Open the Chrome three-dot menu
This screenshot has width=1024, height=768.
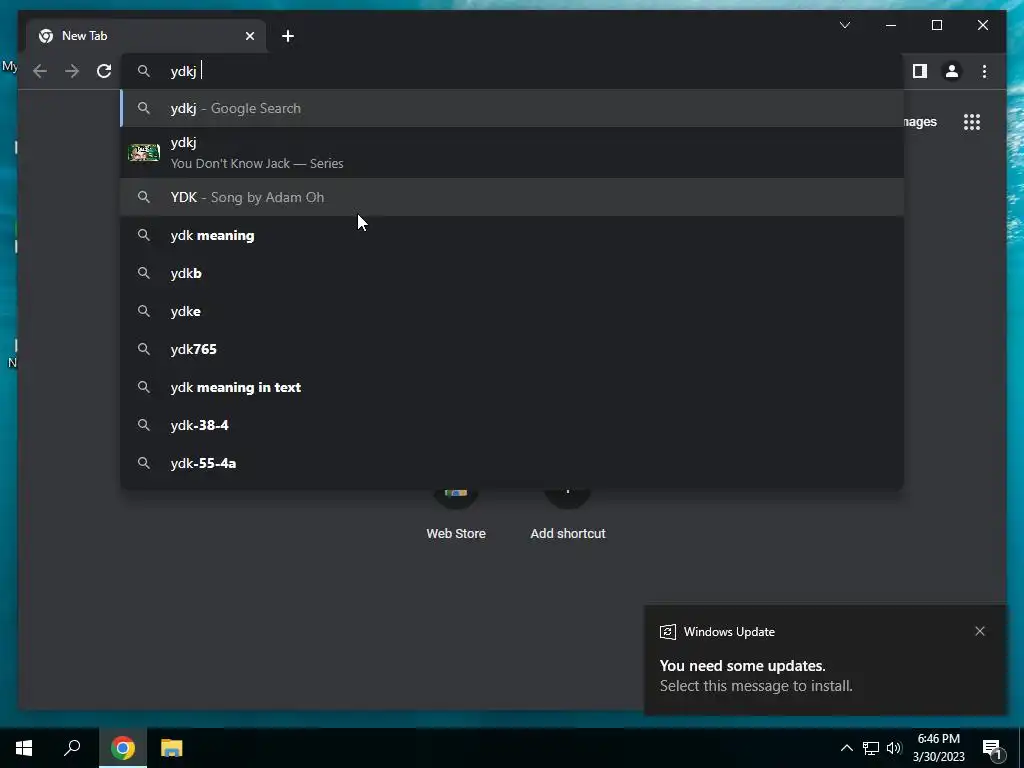click(x=984, y=71)
